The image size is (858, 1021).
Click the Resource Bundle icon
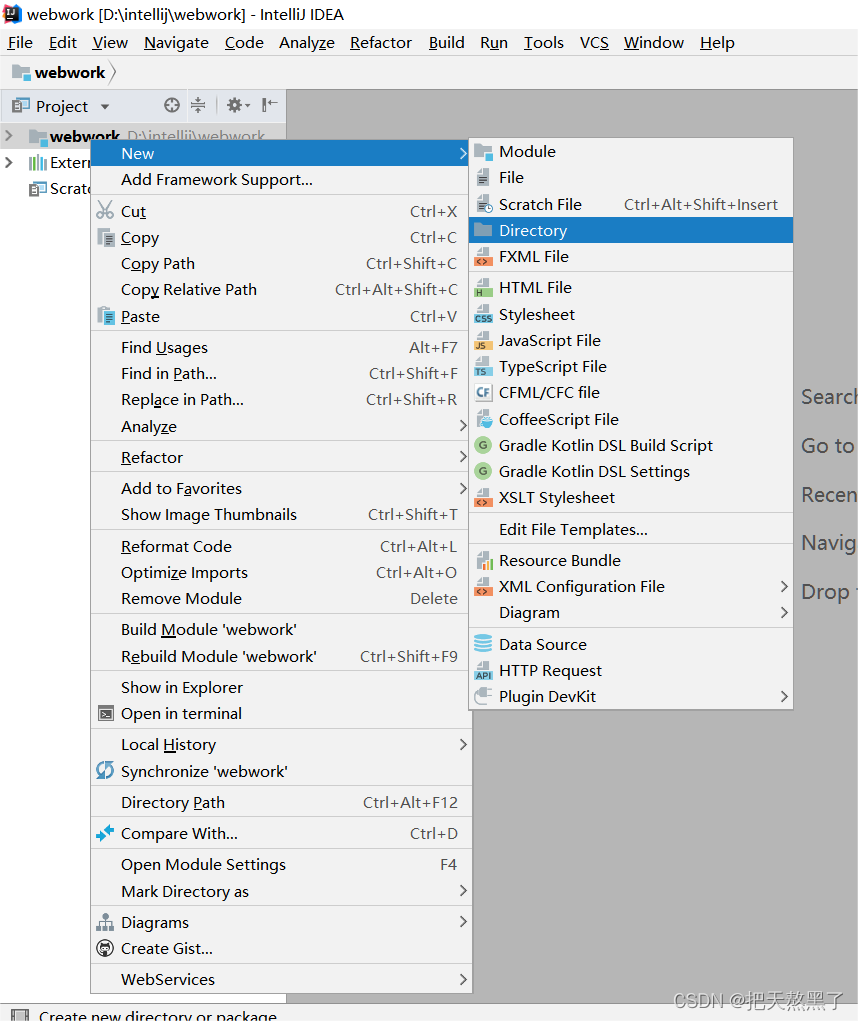coord(483,560)
